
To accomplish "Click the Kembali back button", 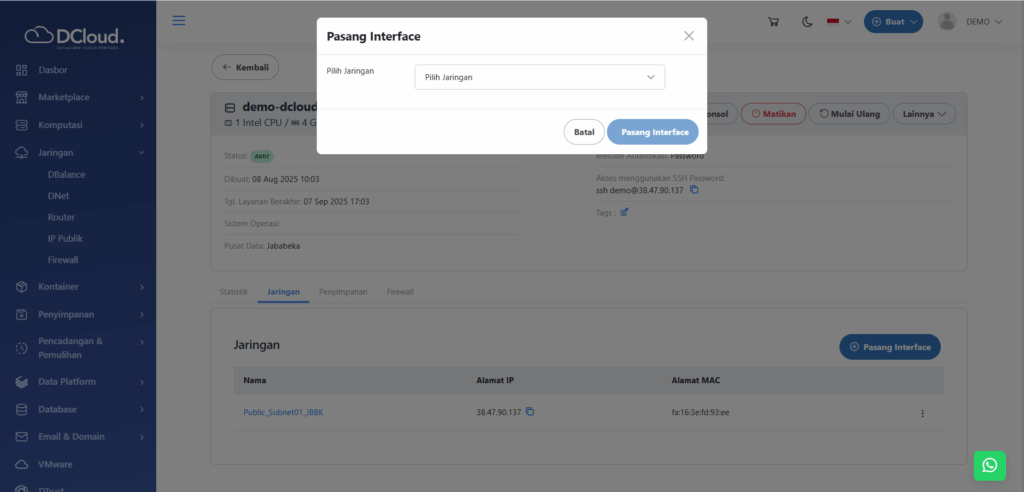I will point(245,67).
